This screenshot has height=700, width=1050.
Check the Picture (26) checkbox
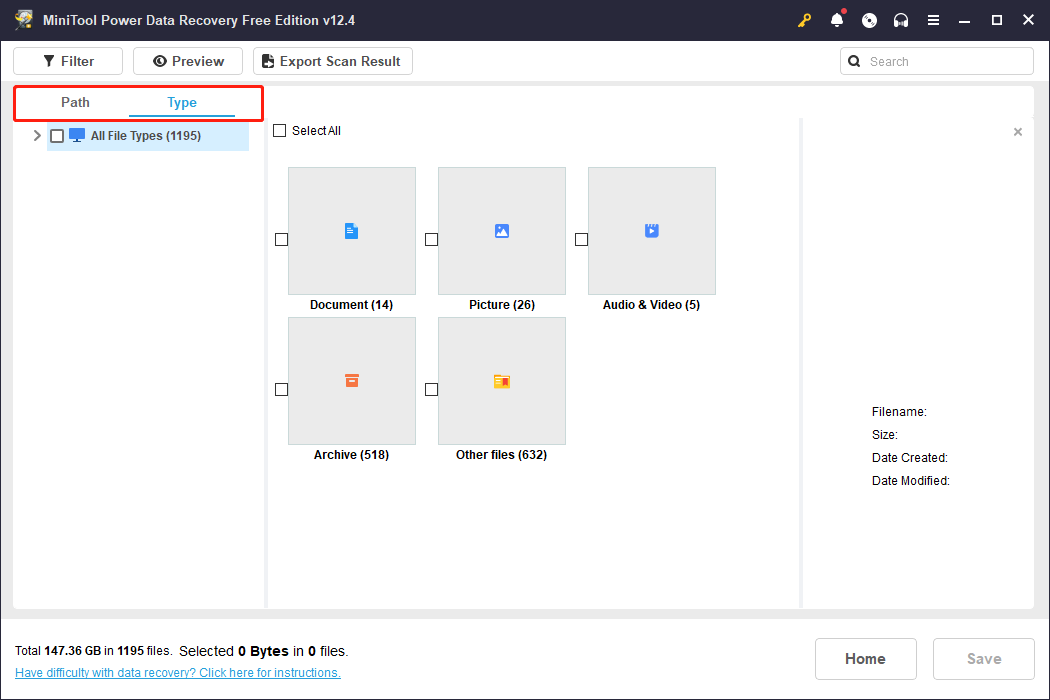[431, 239]
